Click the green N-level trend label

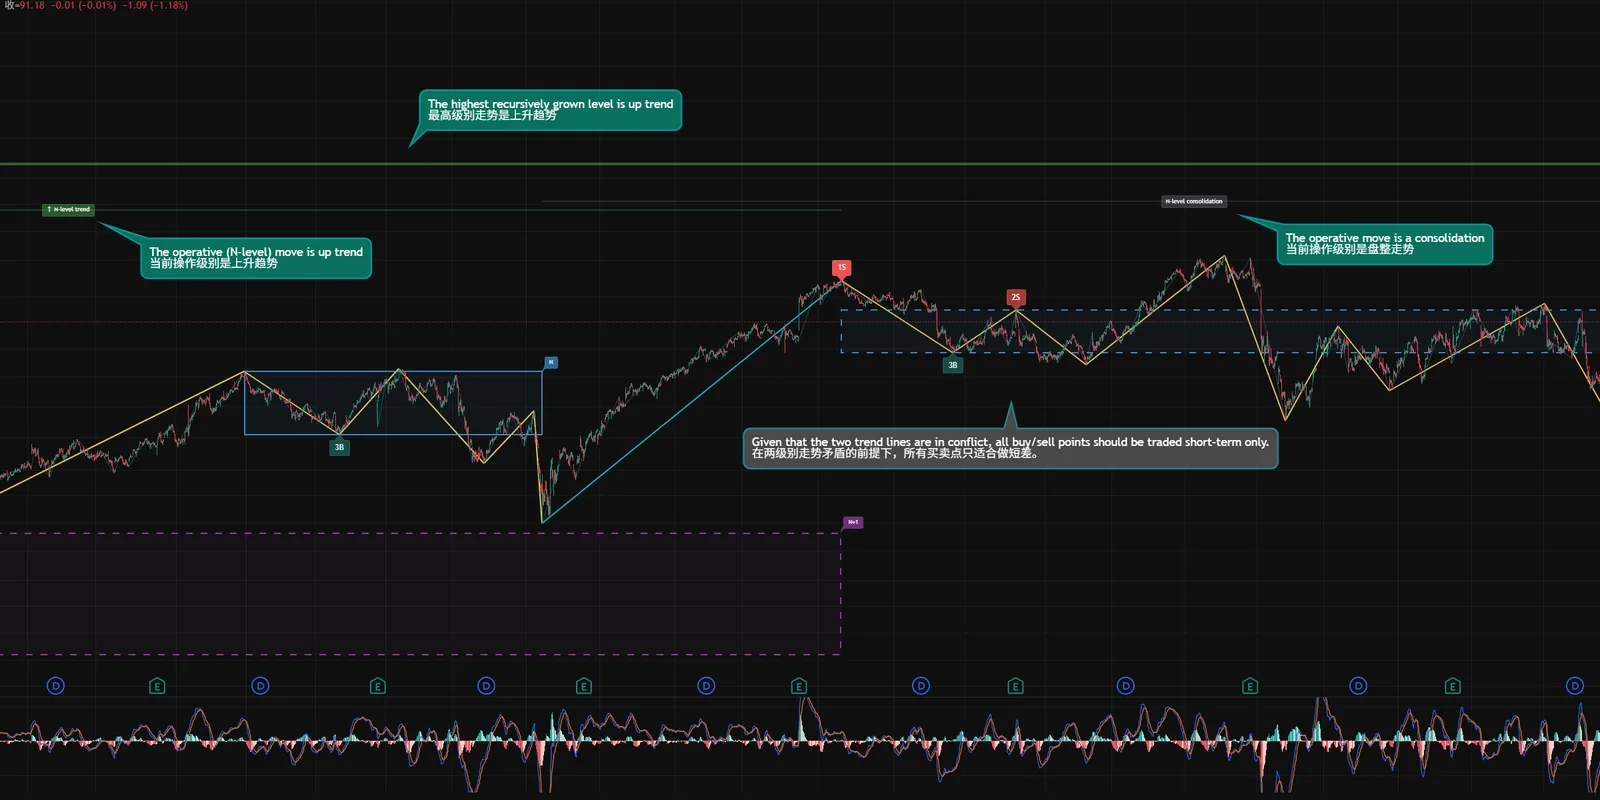[x=68, y=209]
